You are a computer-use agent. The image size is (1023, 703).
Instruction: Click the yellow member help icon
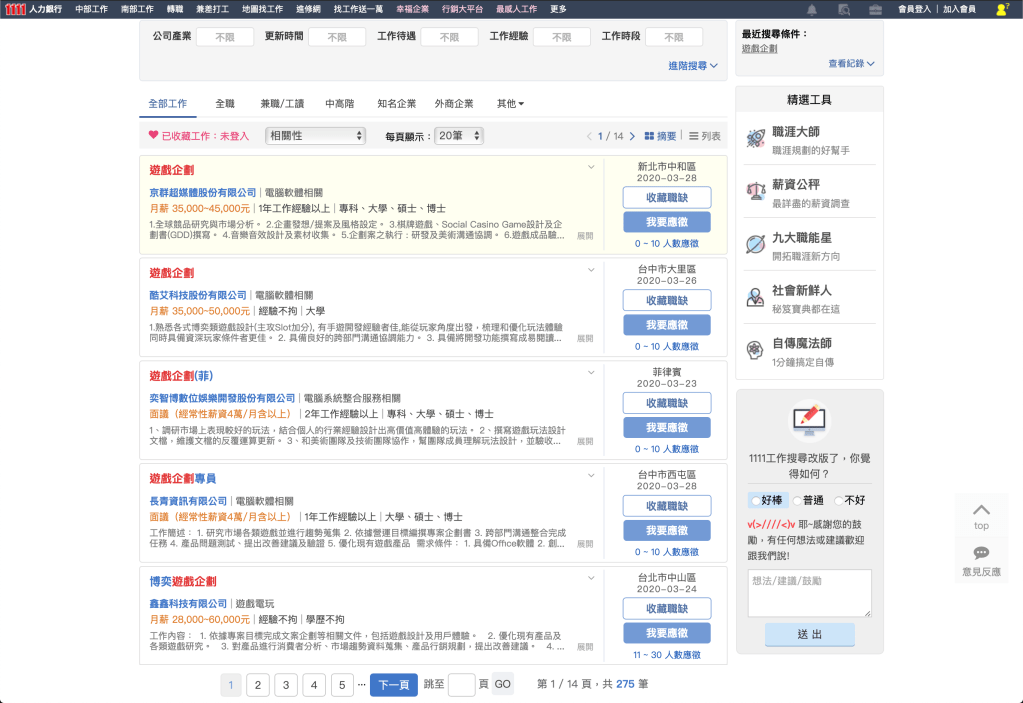(1002, 9)
